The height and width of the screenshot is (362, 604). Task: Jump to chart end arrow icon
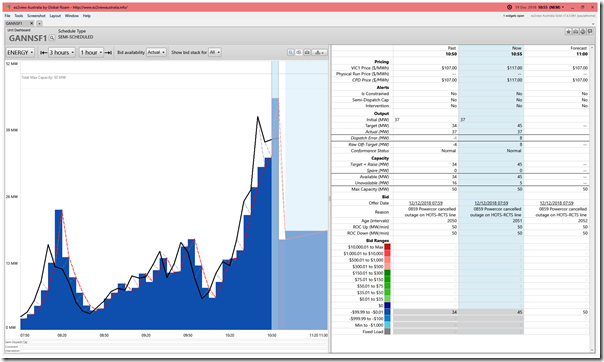108,52
